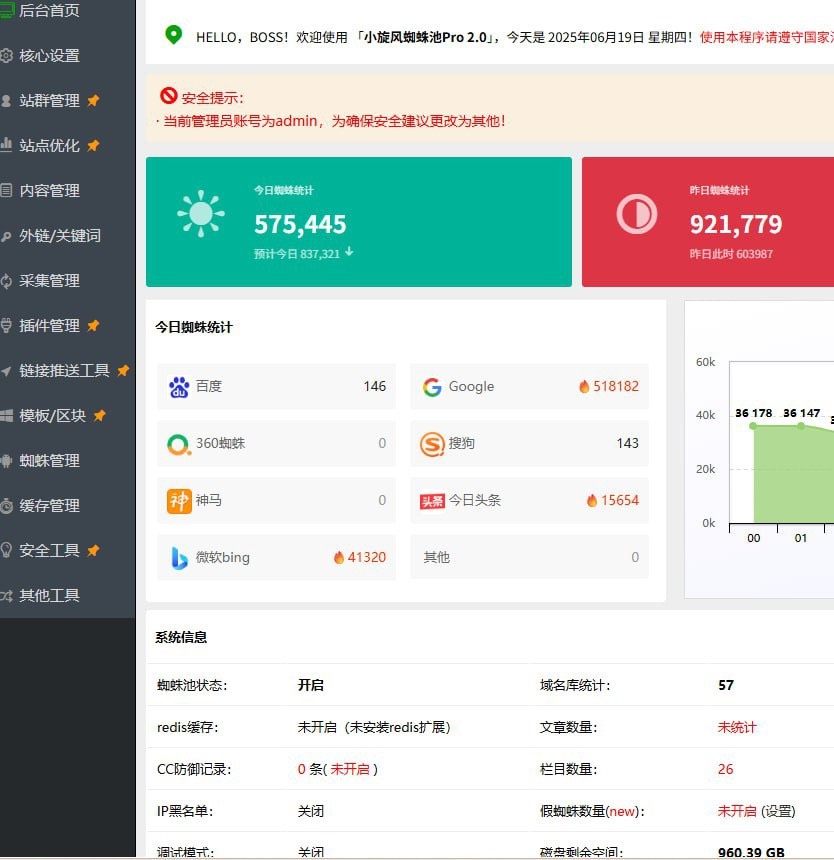Click the orange 神马 icon
Viewport: 834px width, 860px height.
(x=179, y=501)
